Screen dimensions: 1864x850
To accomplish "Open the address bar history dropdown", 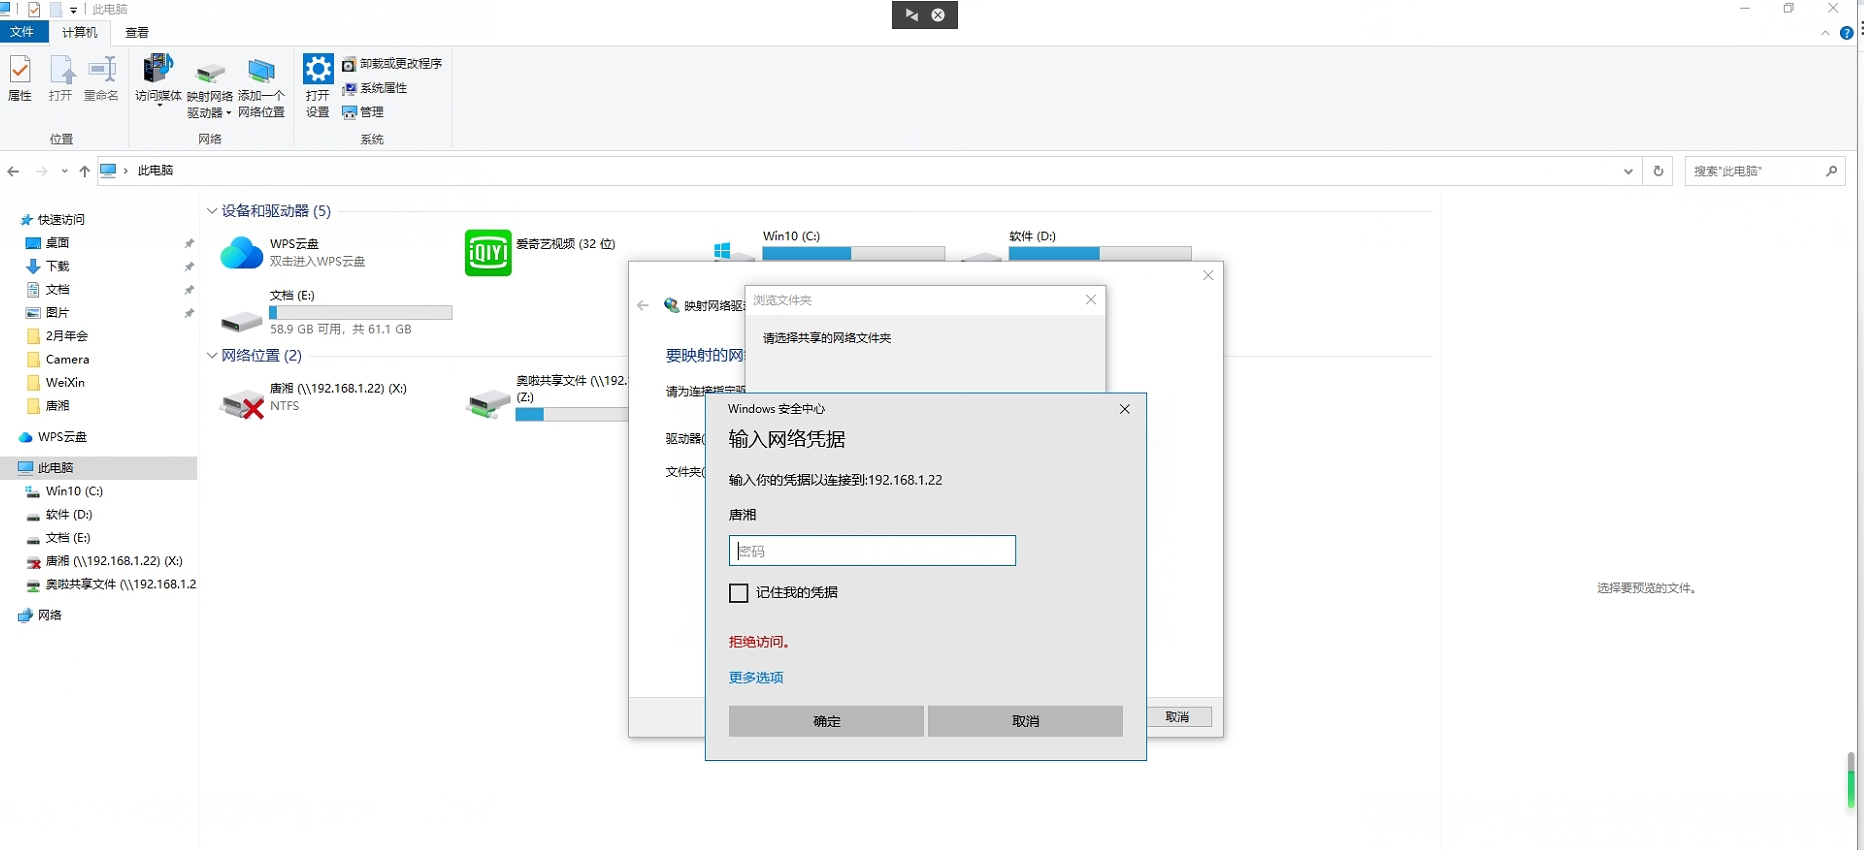I will click(1628, 171).
